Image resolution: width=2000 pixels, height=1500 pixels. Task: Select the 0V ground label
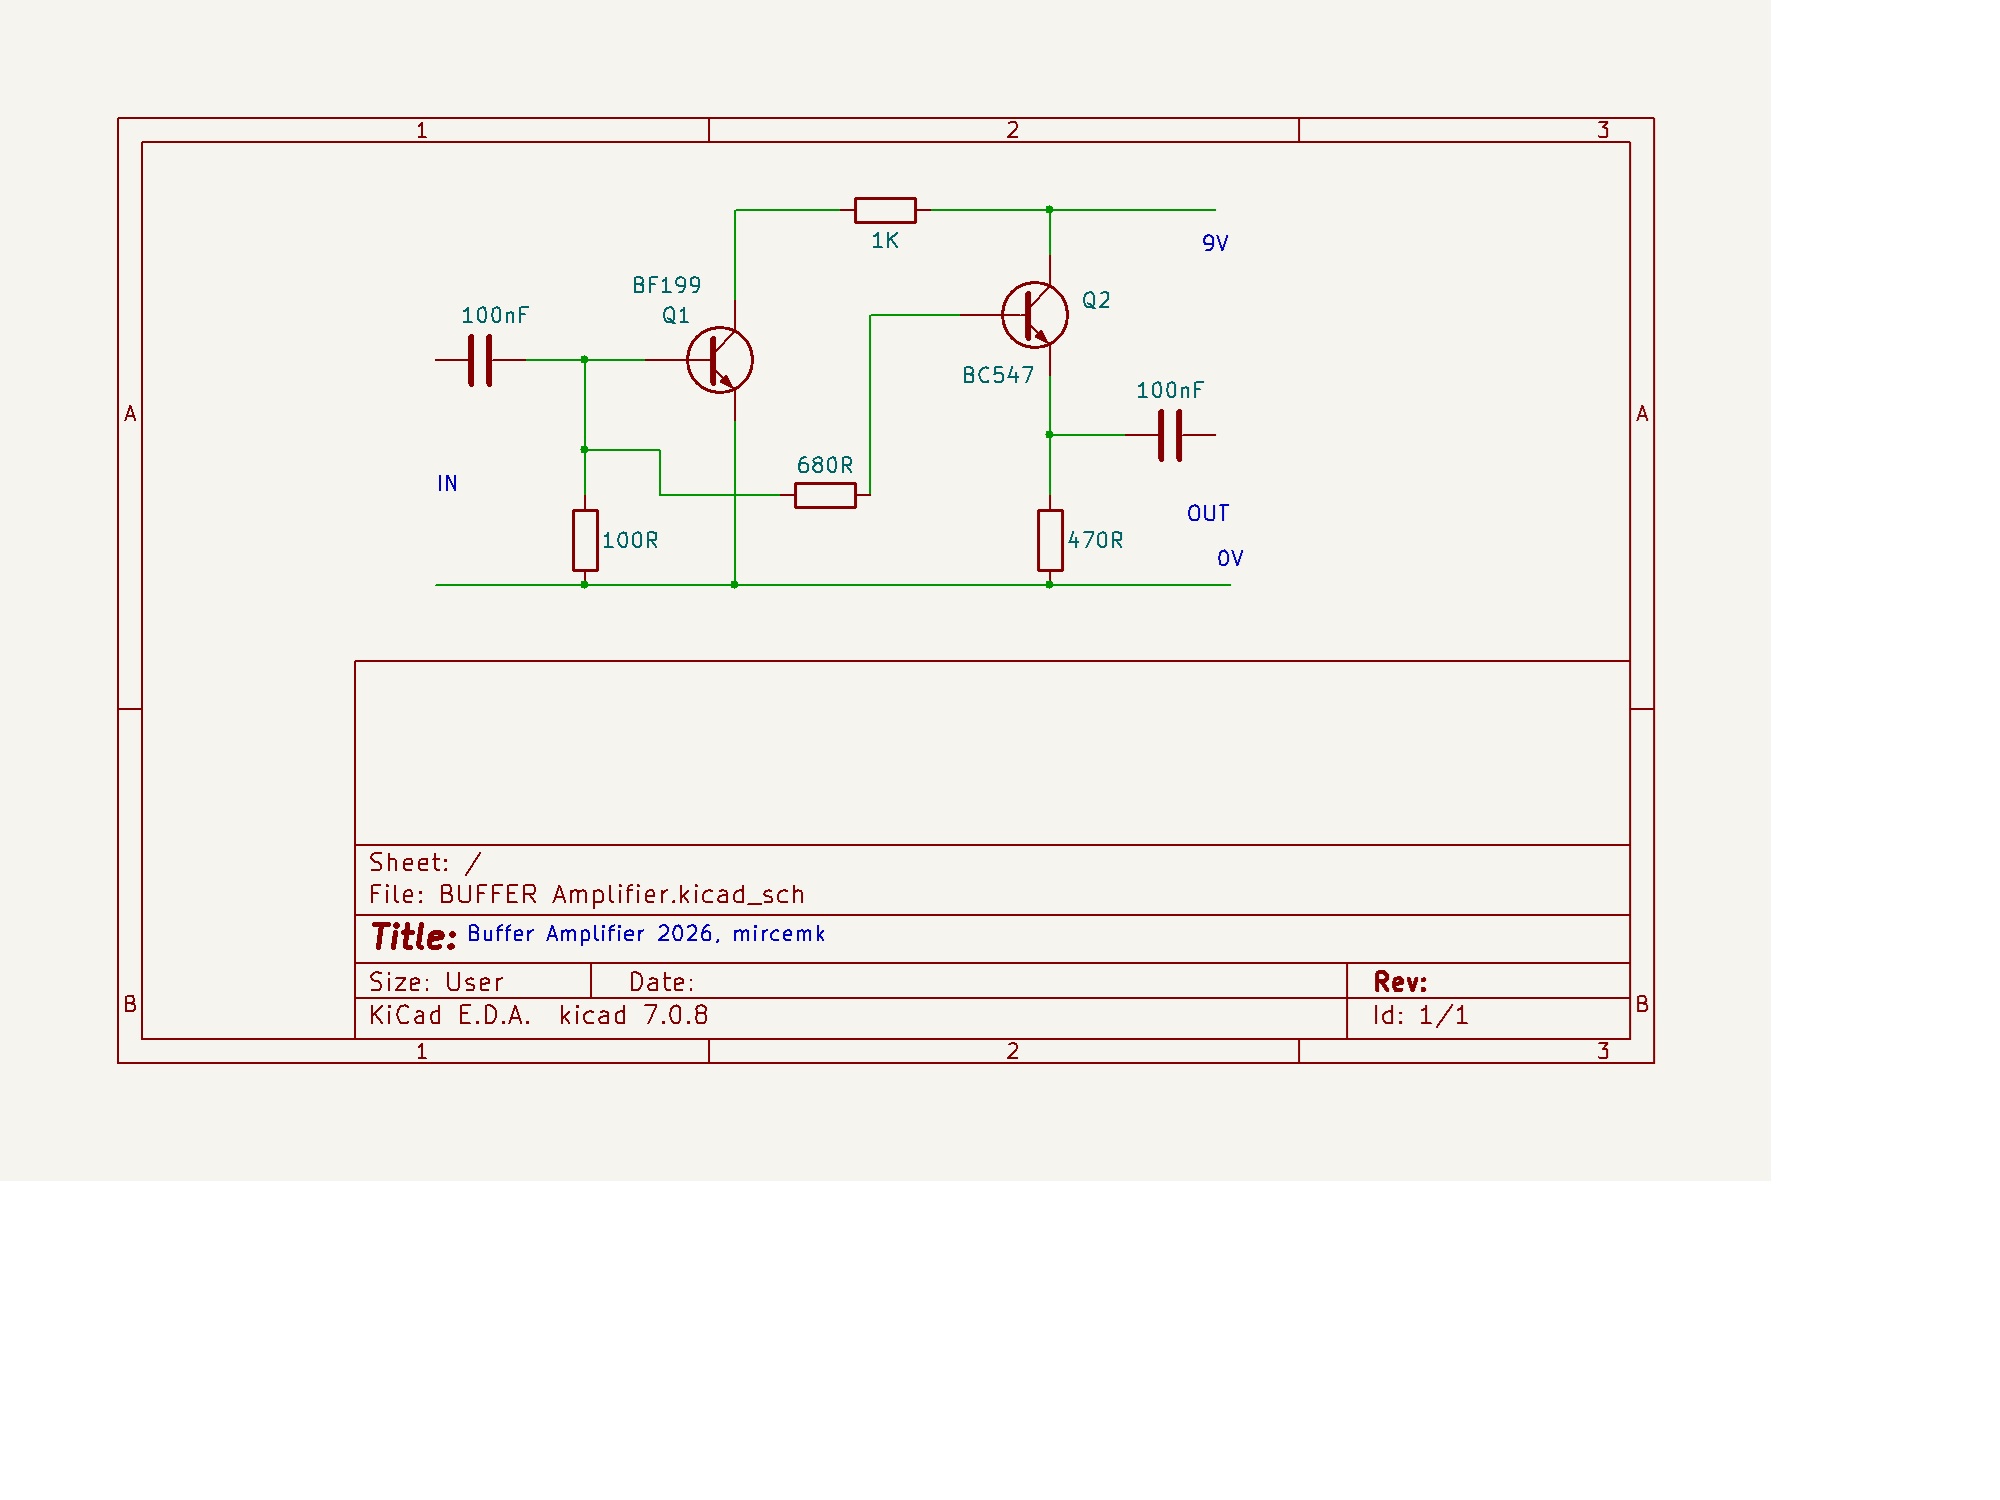pyautogui.click(x=1229, y=559)
